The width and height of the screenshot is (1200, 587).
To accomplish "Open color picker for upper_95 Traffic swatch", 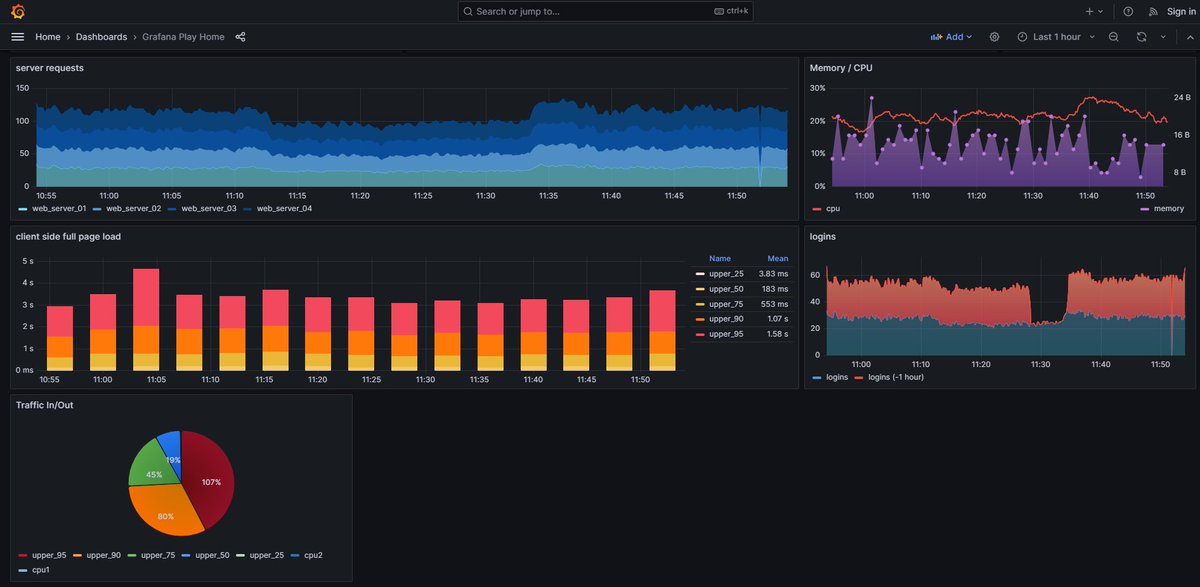I will (x=23, y=554).
